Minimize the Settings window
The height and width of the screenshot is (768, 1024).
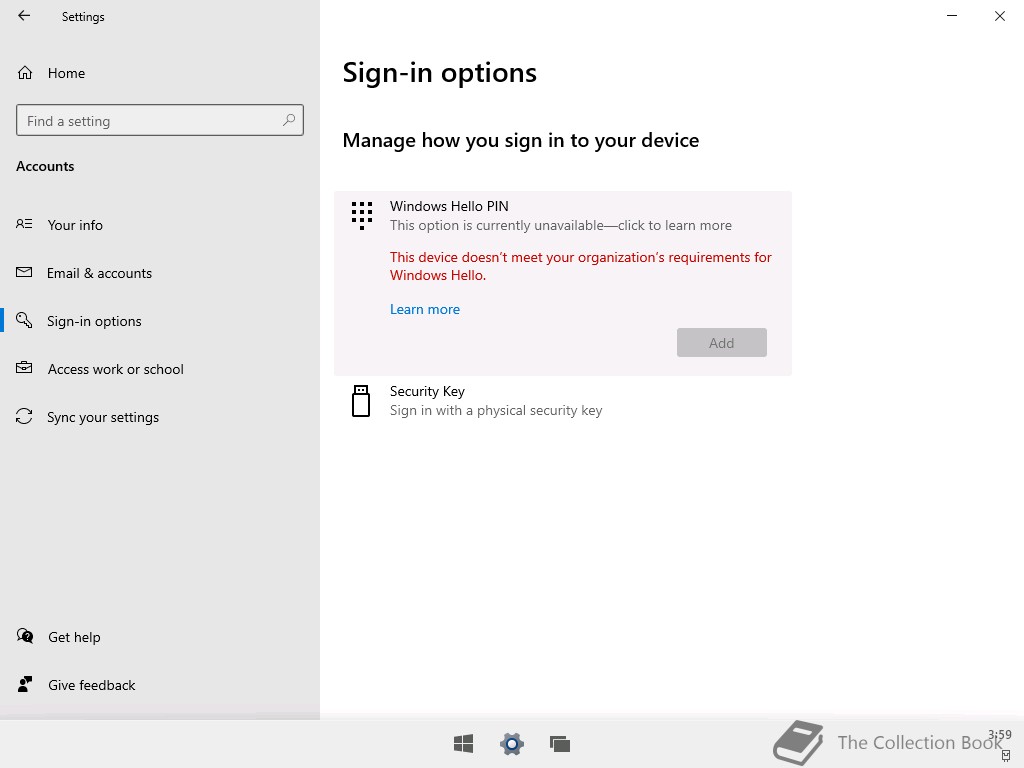pyautogui.click(x=952, y=16)
